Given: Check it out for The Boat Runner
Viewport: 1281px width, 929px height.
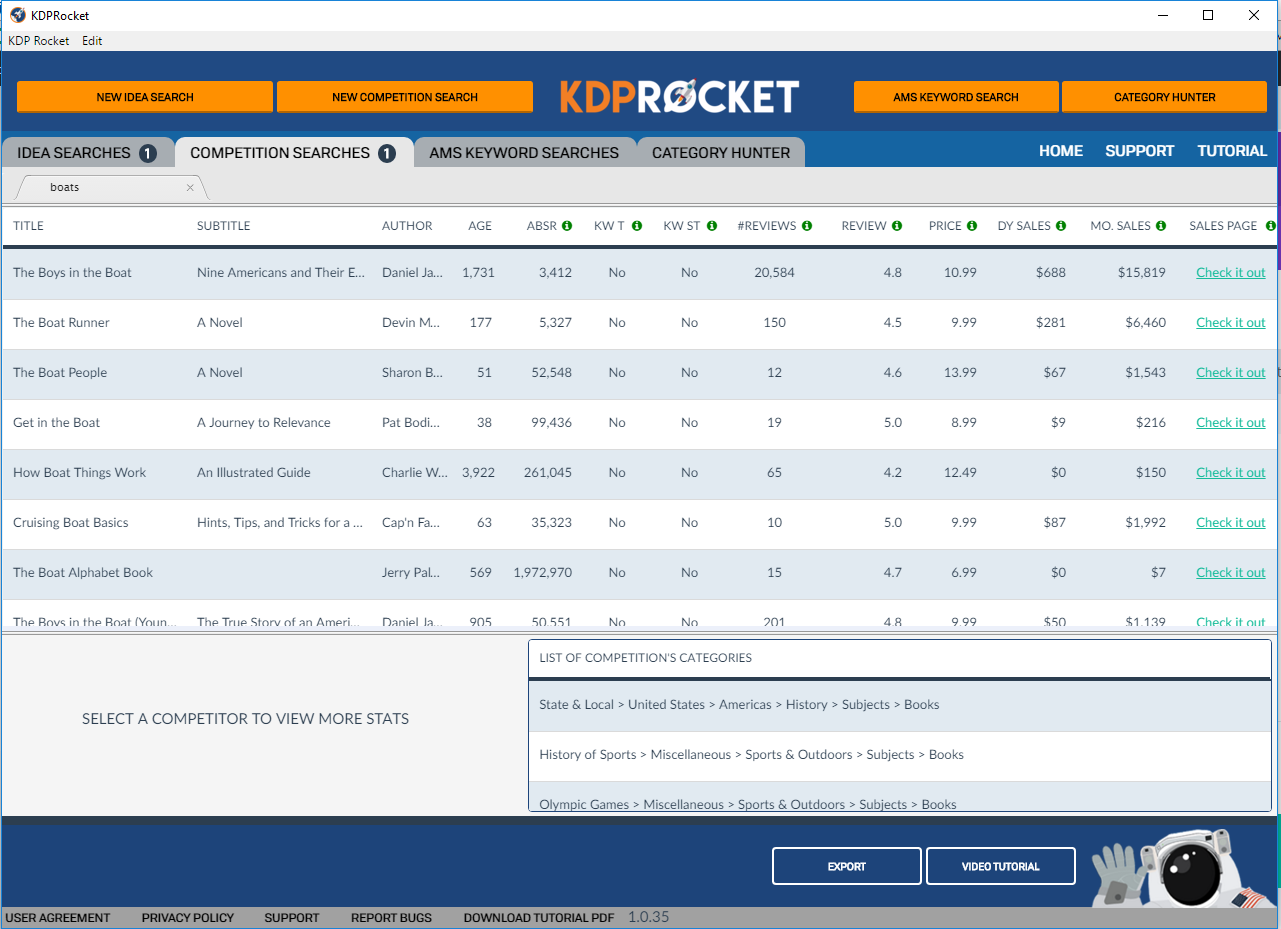Looking at the screenshot, I should pyautogui.click(x=1231, y=323).
